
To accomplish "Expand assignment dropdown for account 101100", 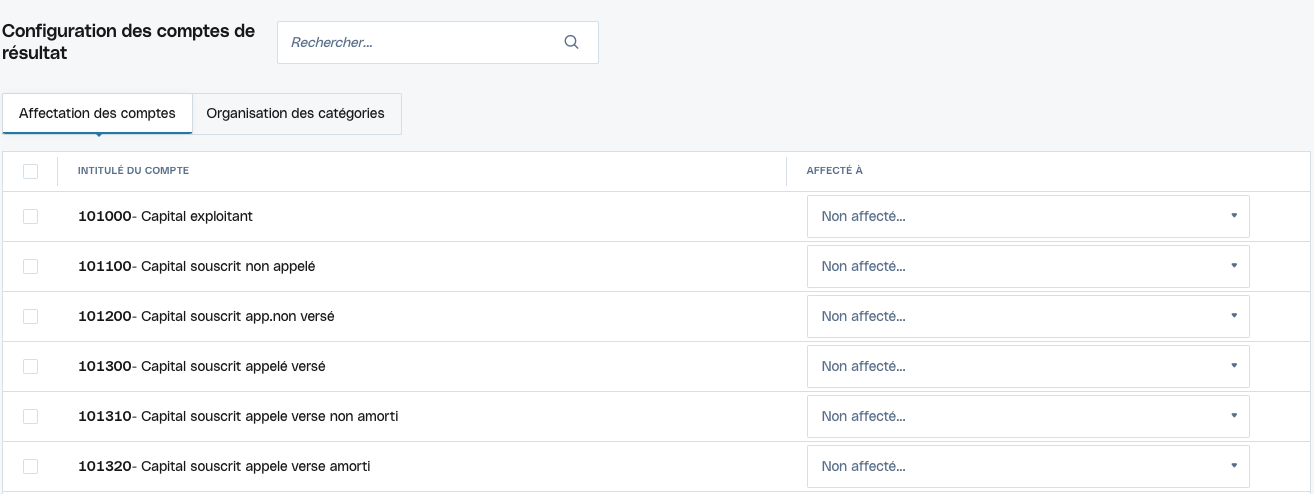I will point(1027,266).
